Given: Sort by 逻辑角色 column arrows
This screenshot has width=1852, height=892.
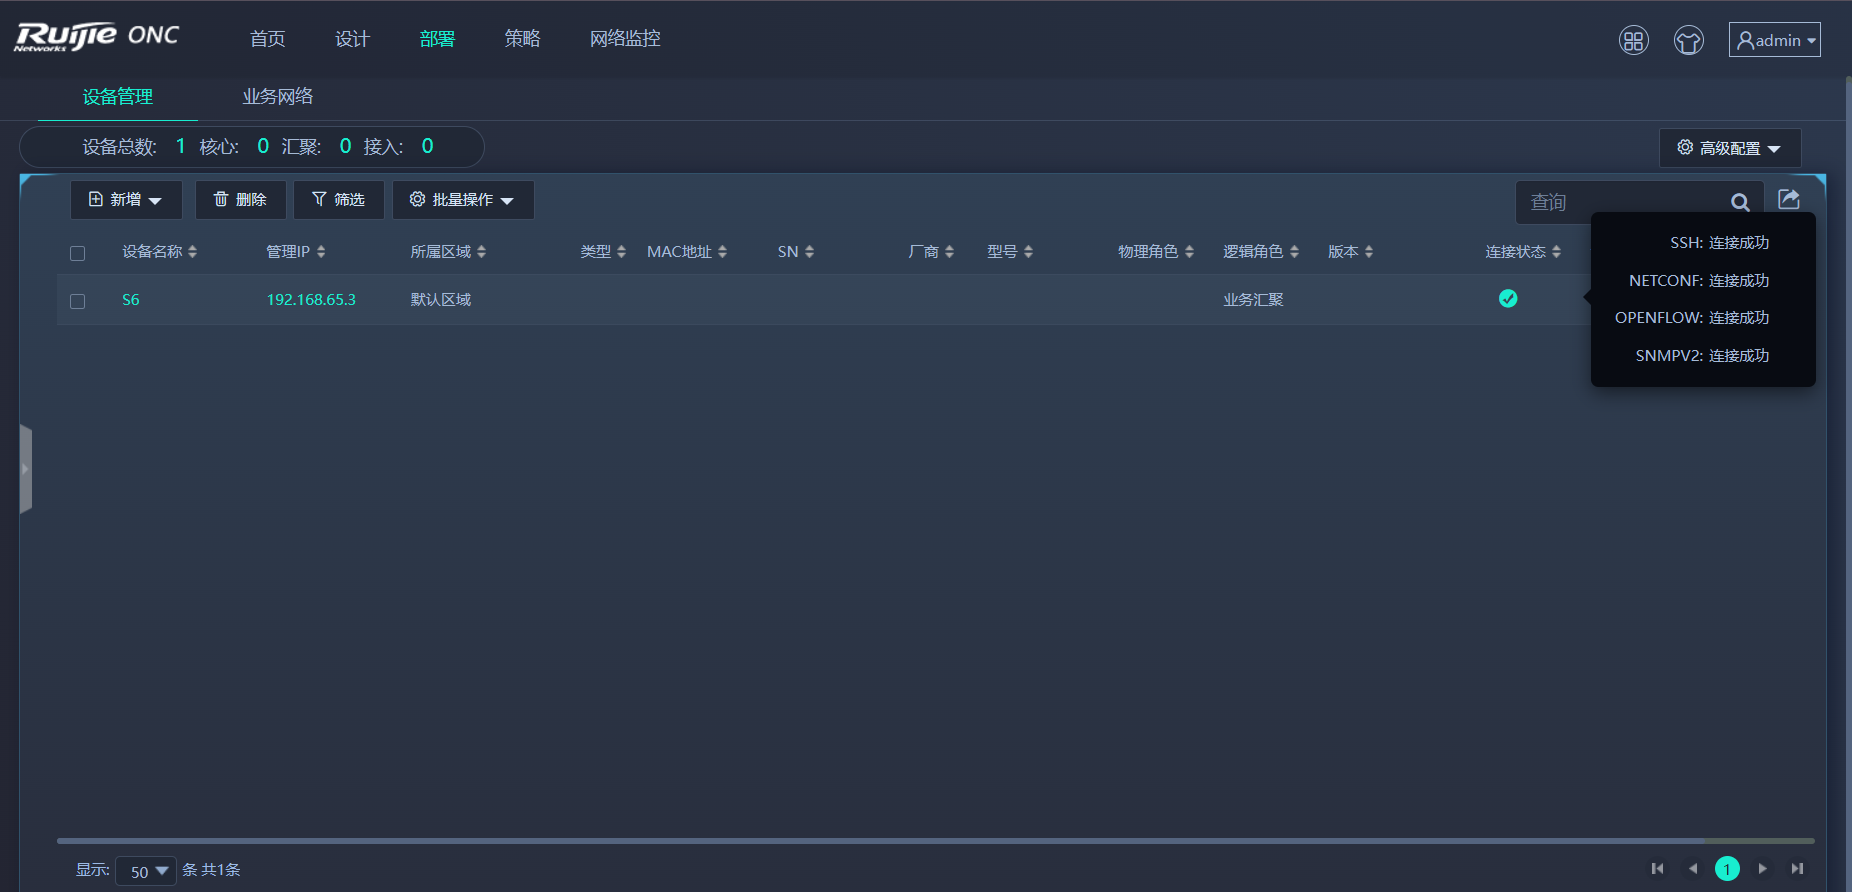Looking at the screenshot, I should pos(1294,252).
